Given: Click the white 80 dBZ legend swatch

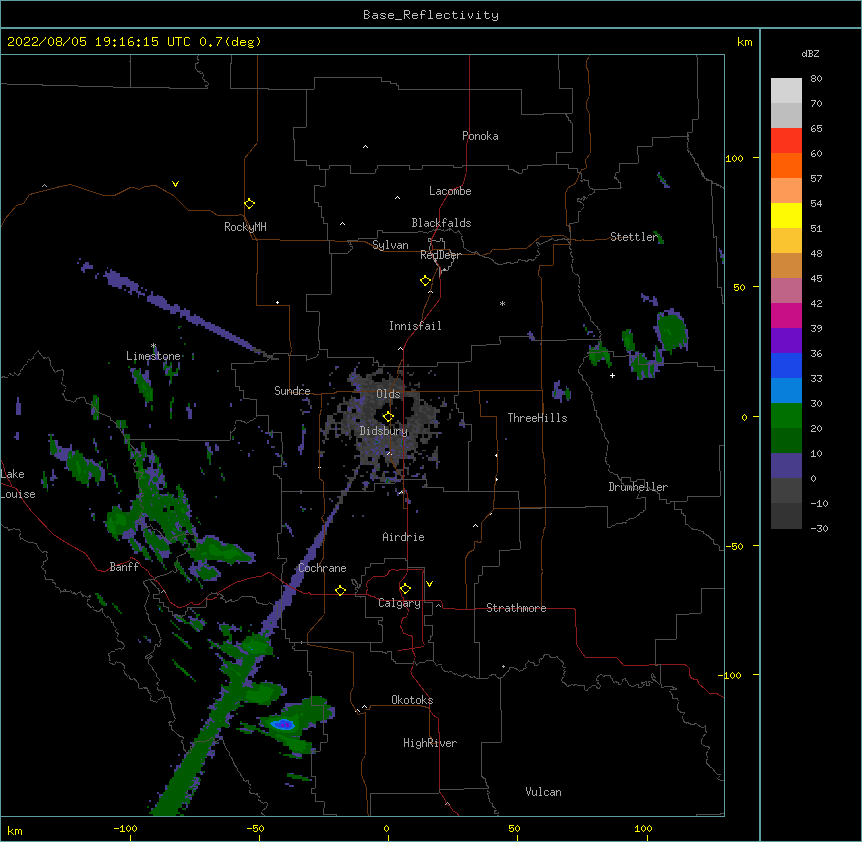Looking at the screenshot, I should (x=786, y=91).
